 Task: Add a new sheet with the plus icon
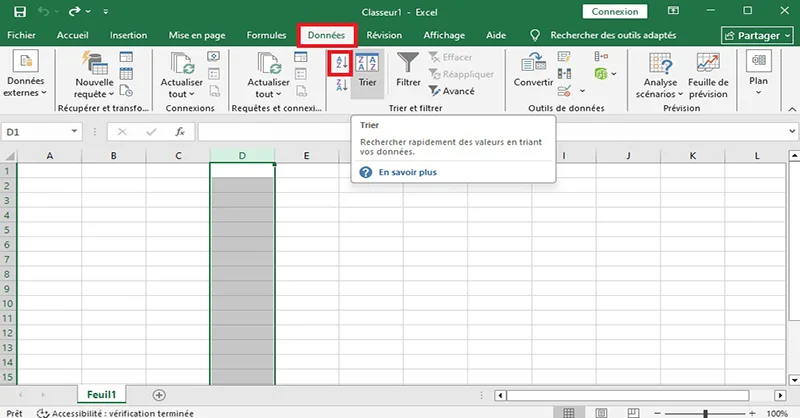tap(159, 395)
